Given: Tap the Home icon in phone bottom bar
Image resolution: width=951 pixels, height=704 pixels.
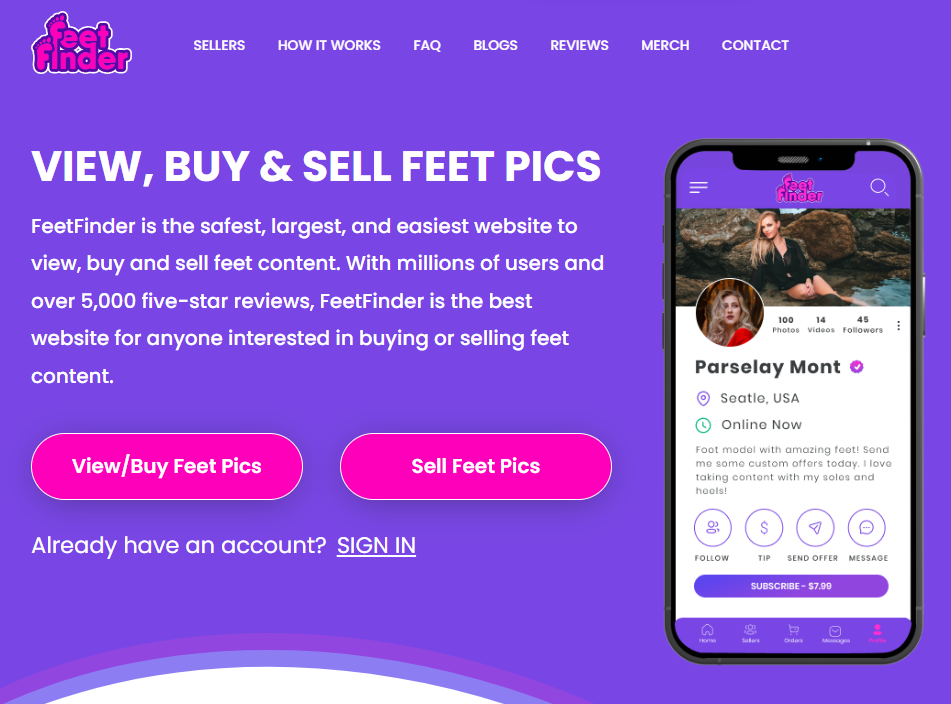Looking at the screenshot, I should 707,633.
